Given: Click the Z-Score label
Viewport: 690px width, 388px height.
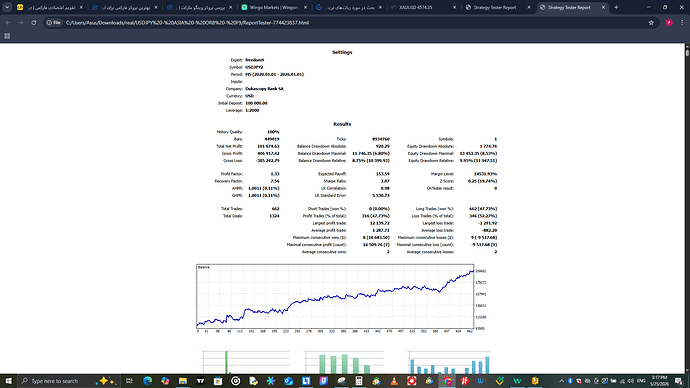Looking at the screenshot, I should tap(446, 181).
